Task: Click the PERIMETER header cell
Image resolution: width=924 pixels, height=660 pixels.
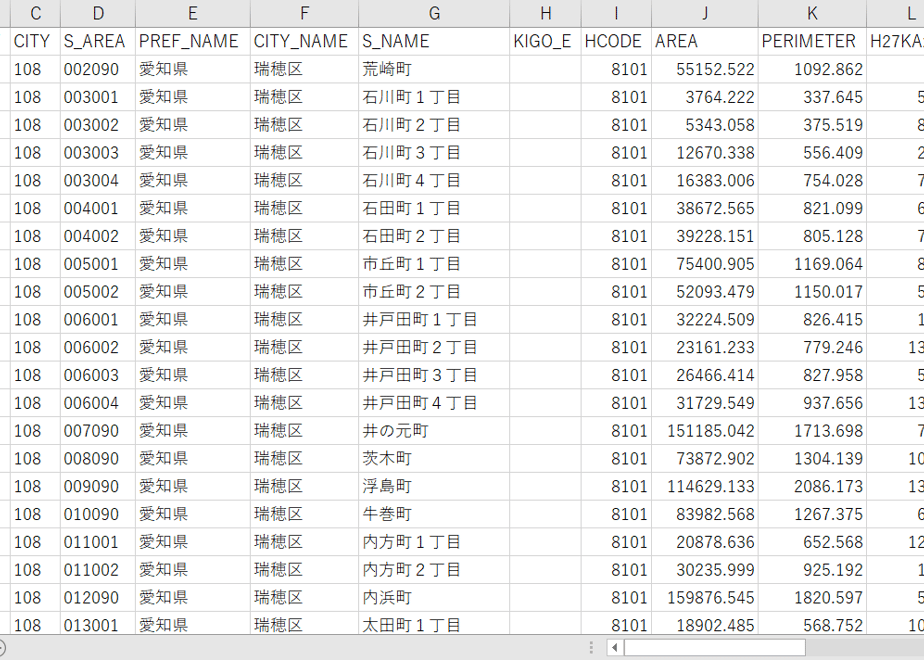Action: pos(812,41)
